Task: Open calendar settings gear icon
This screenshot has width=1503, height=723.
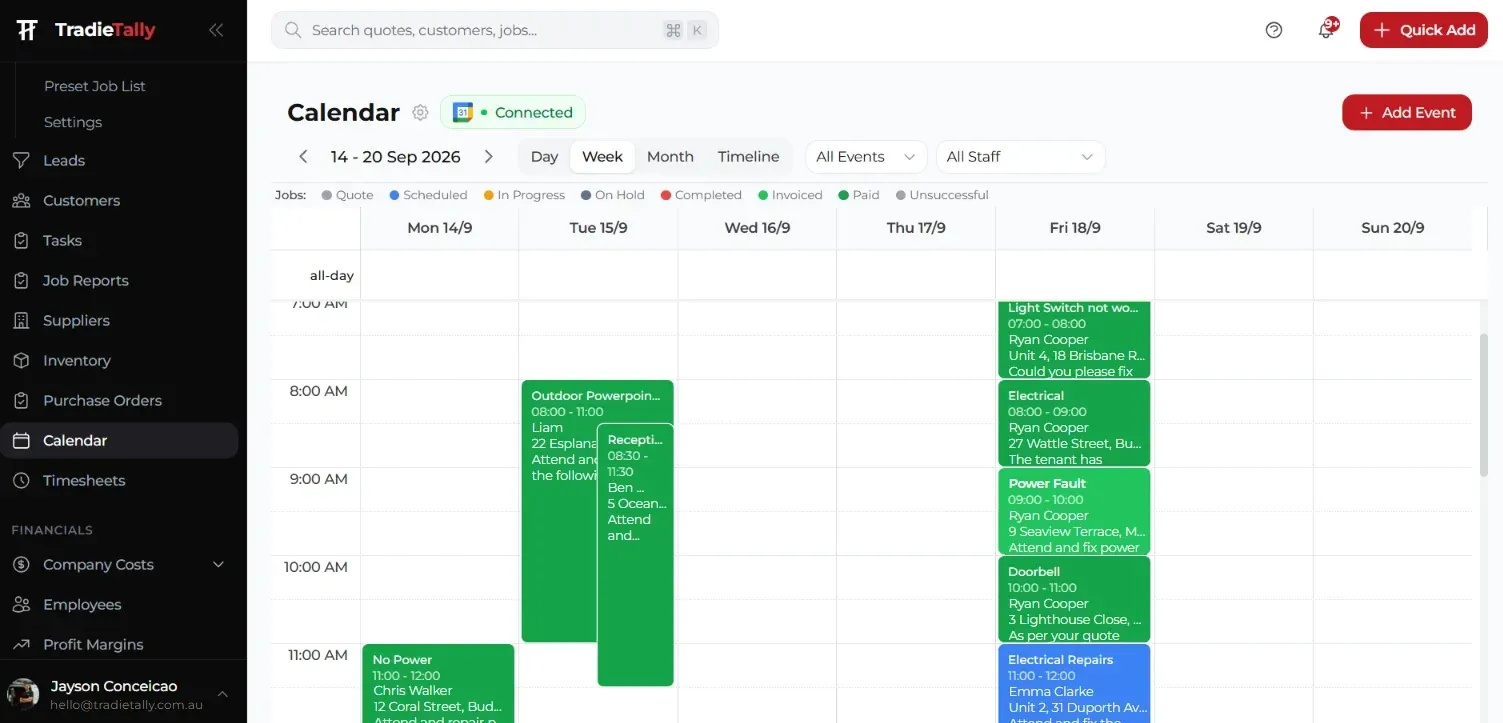Action: 420,113
